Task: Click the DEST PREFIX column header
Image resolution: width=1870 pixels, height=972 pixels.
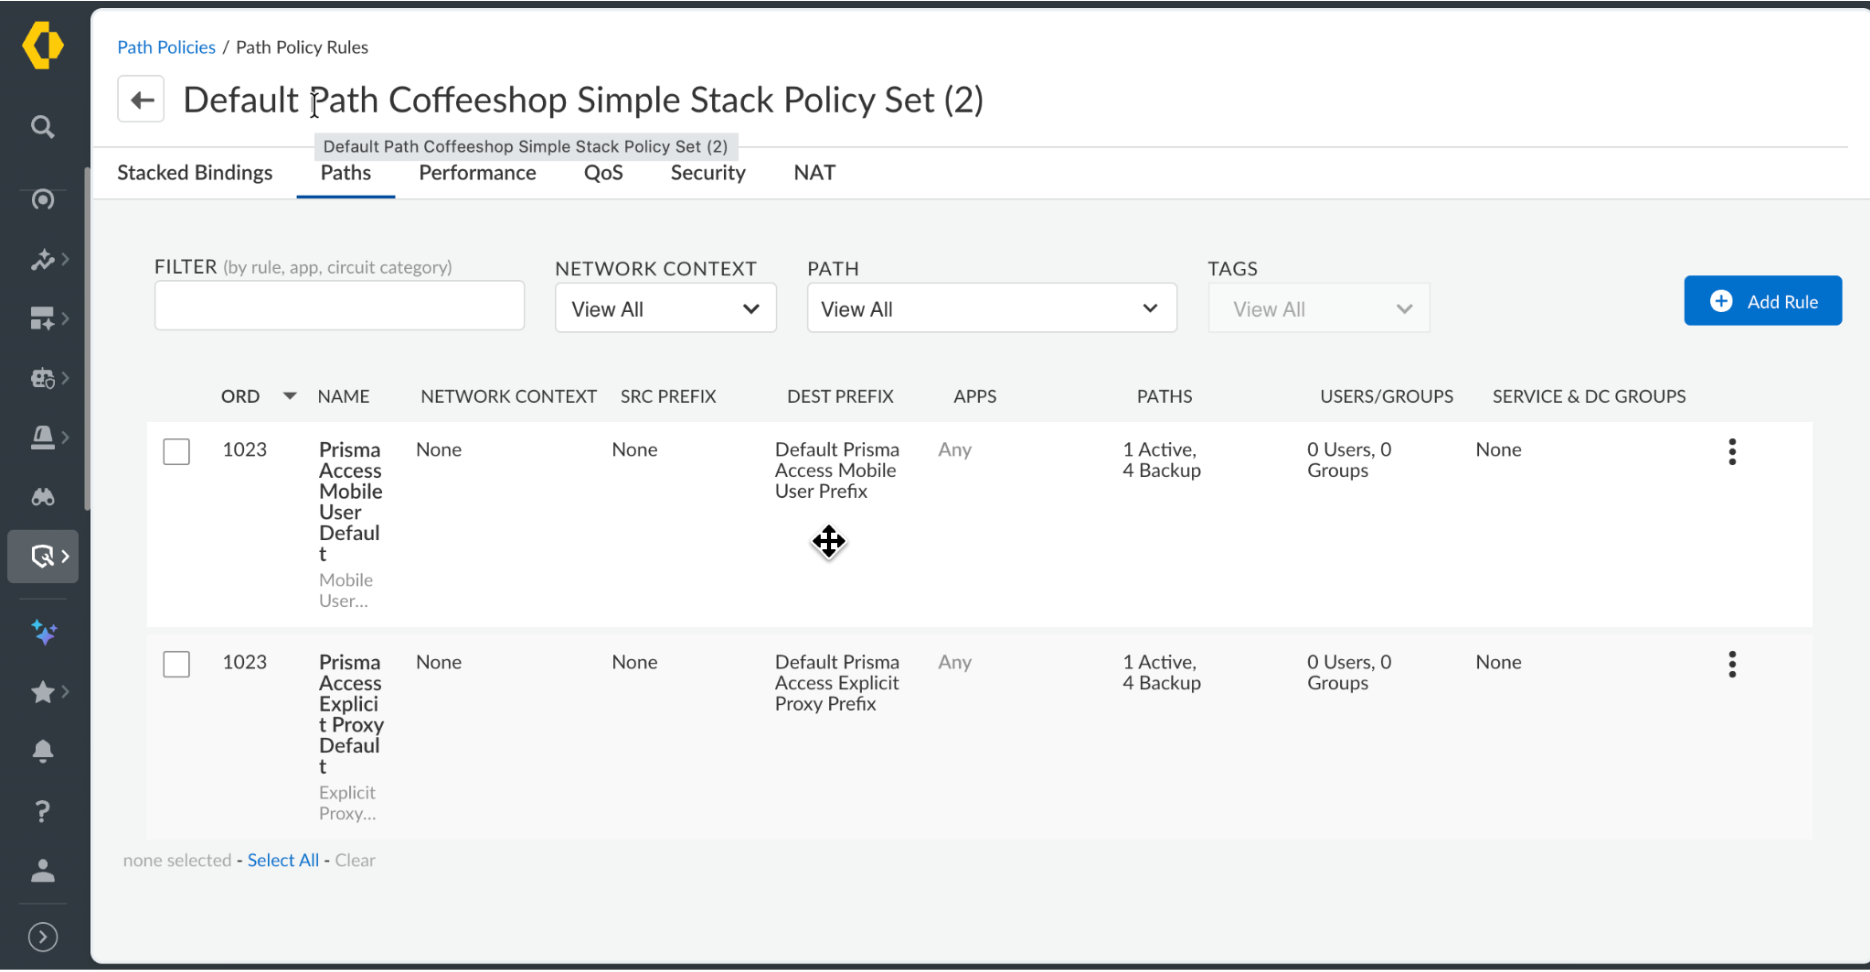Action: pos(840,396)
